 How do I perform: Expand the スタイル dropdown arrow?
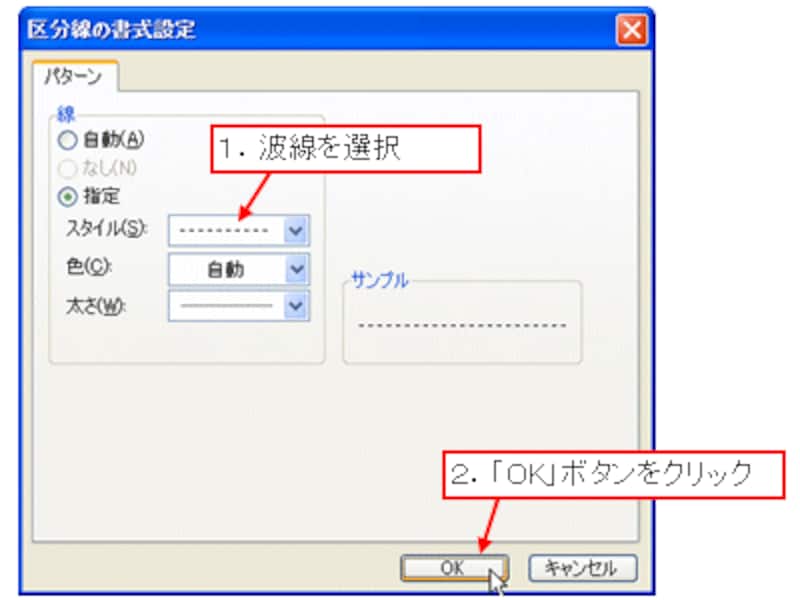pyautogui.click(x=296, y=231)
